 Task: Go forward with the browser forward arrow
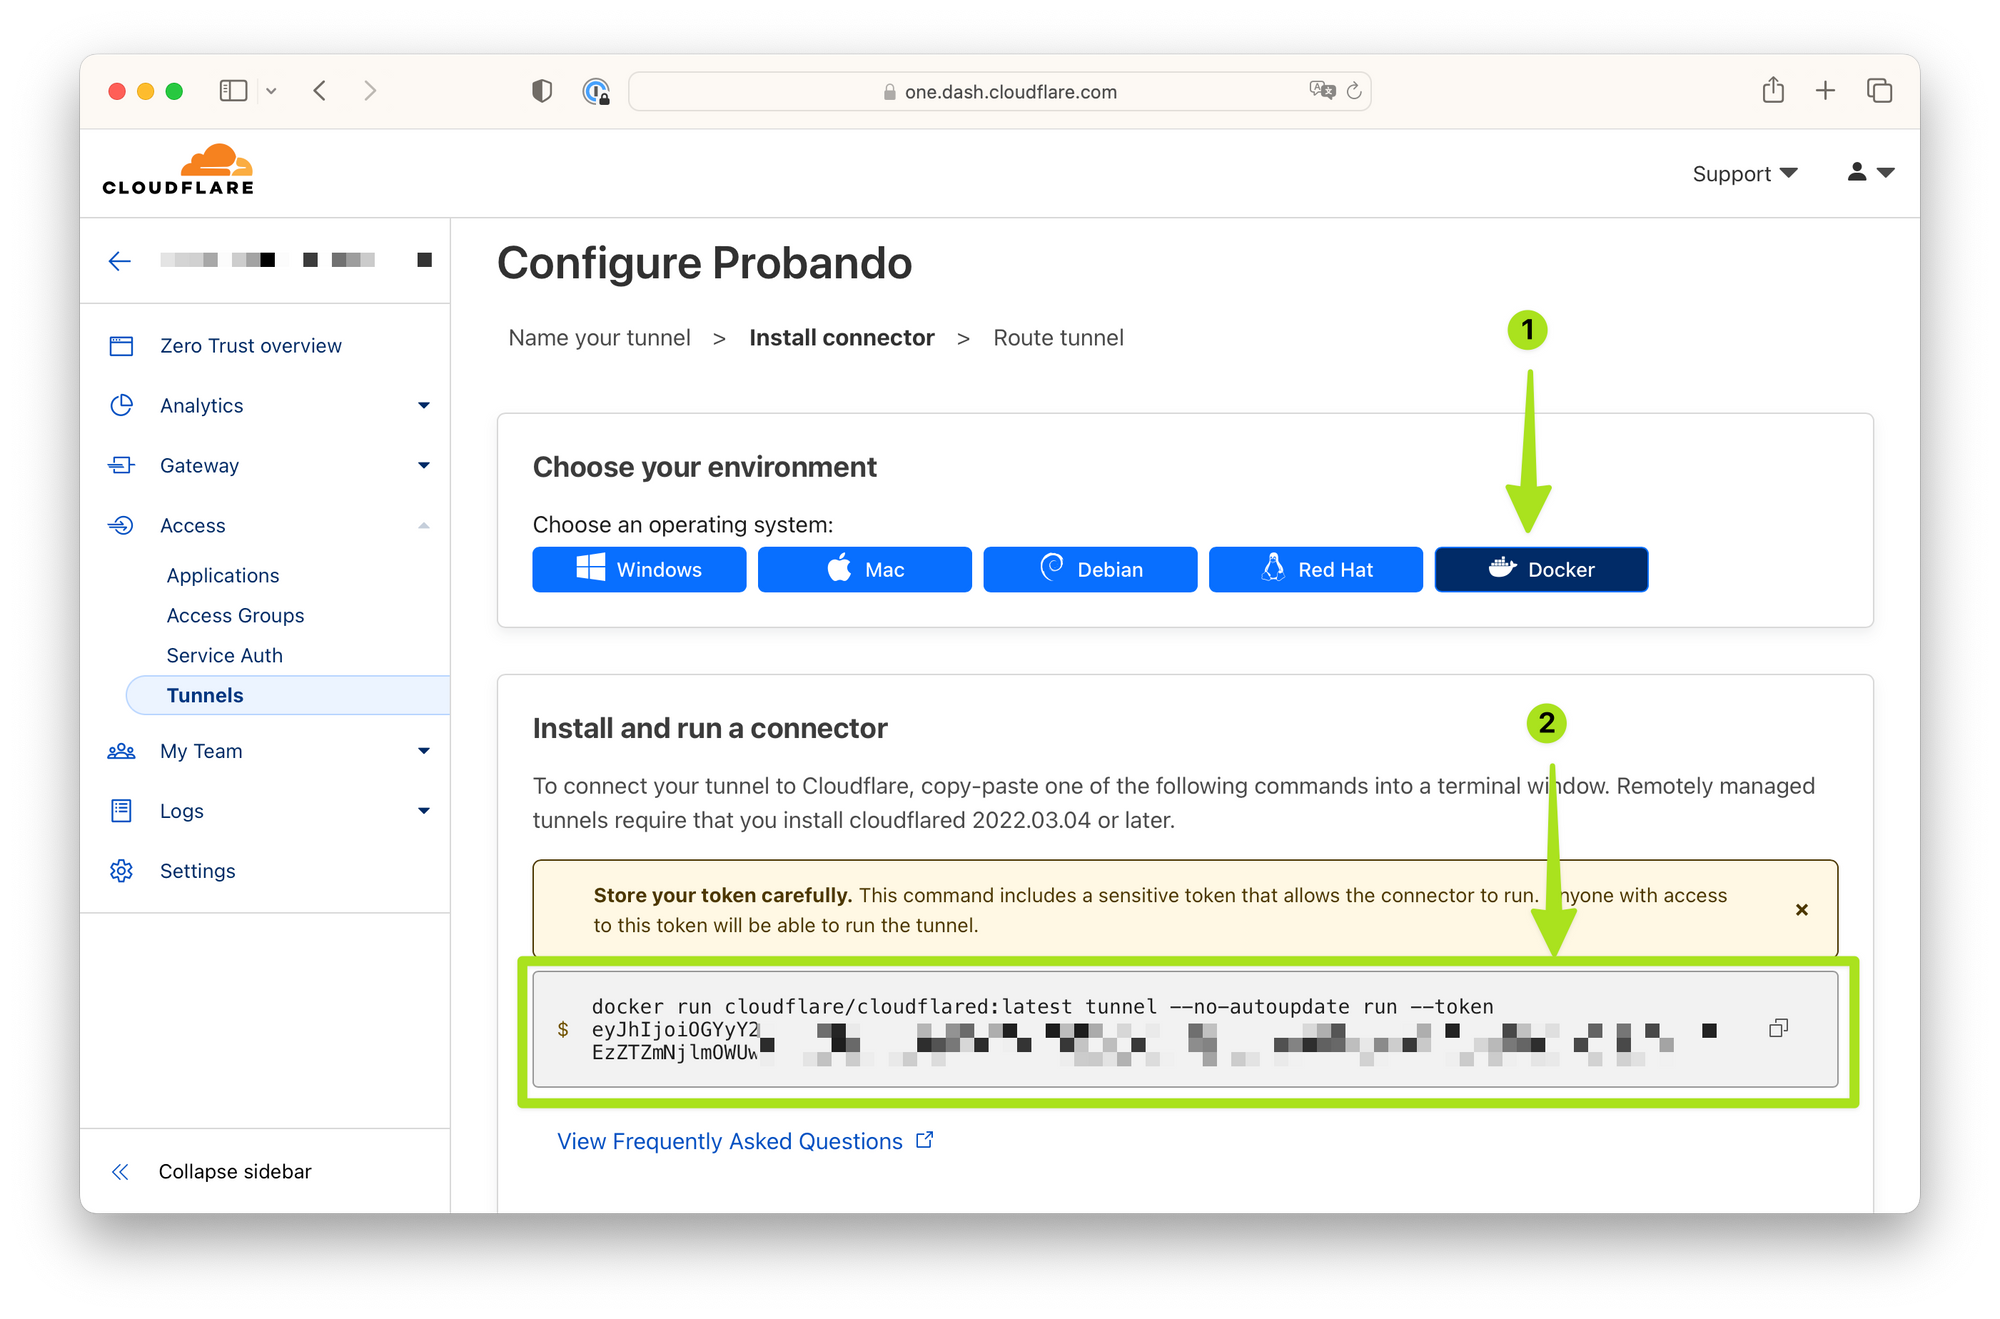click(370, 91)
